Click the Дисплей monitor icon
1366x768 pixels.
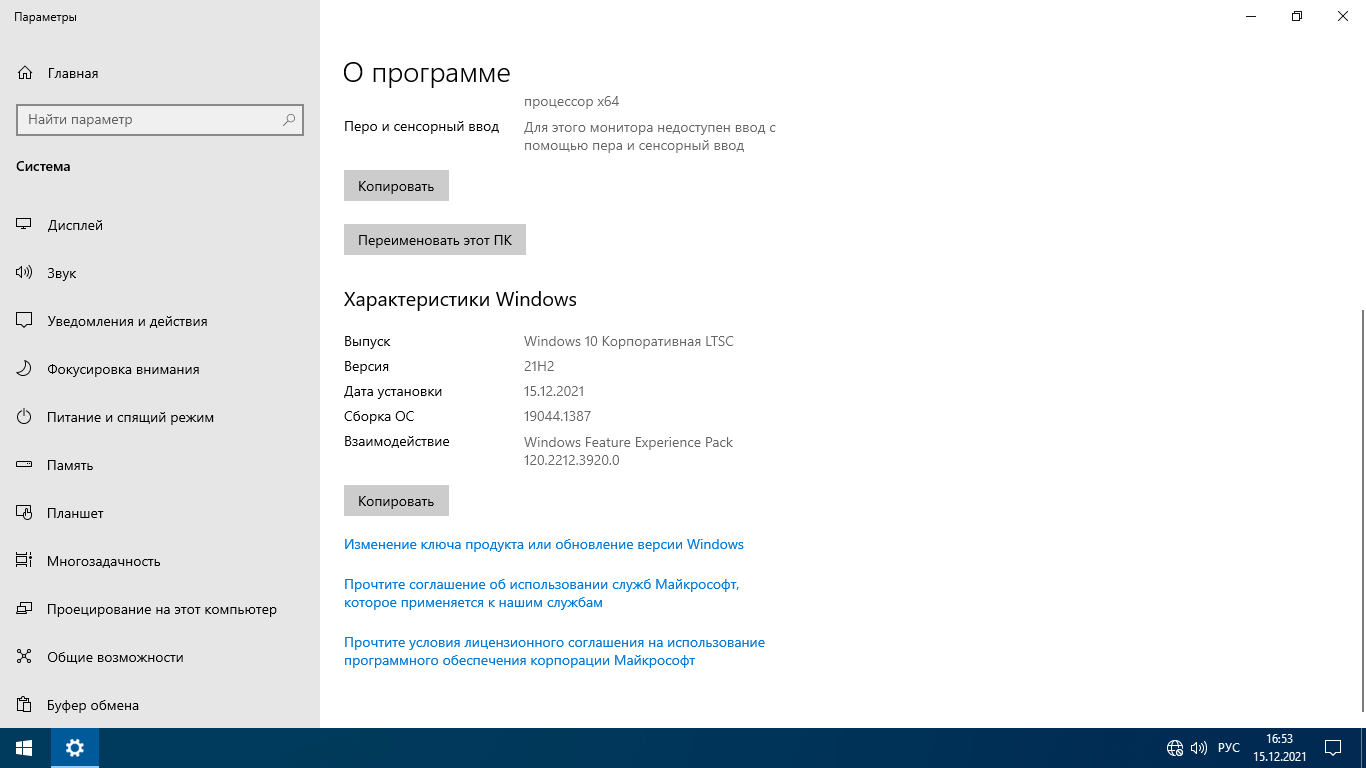pos(25,225)
